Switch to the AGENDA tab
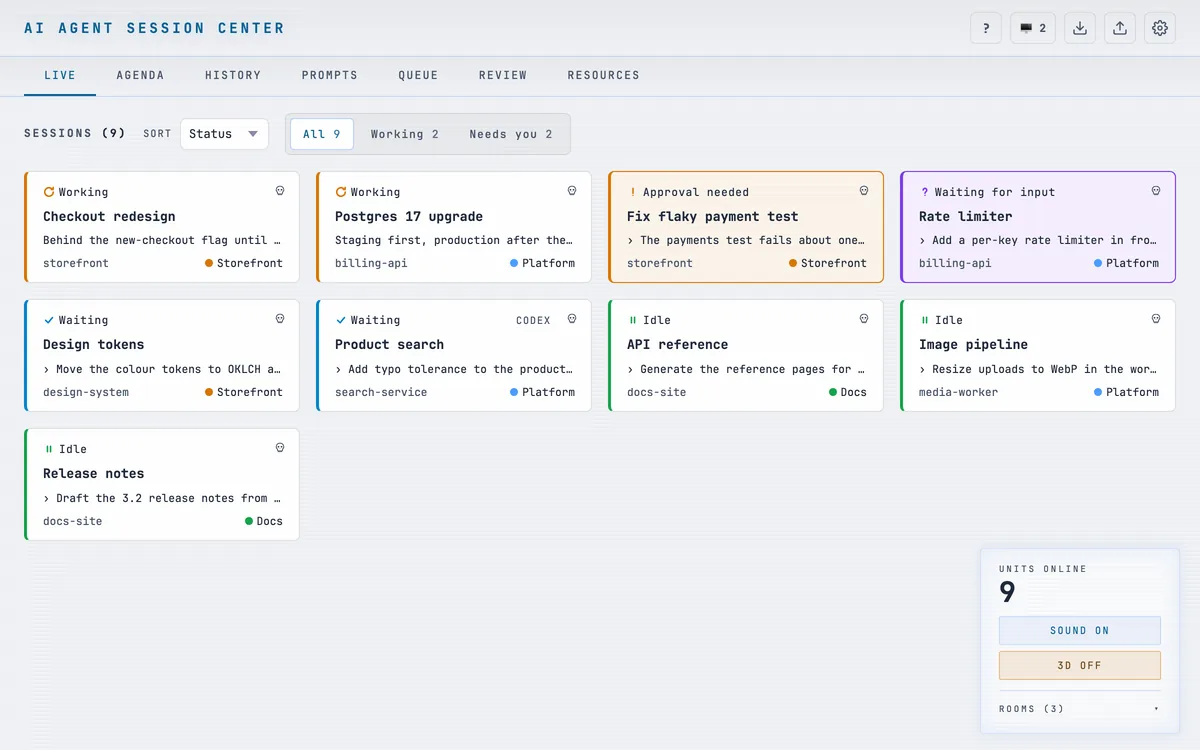Image resolution: width=1200 pixels, height=750 pixels. tap(140, 75)
